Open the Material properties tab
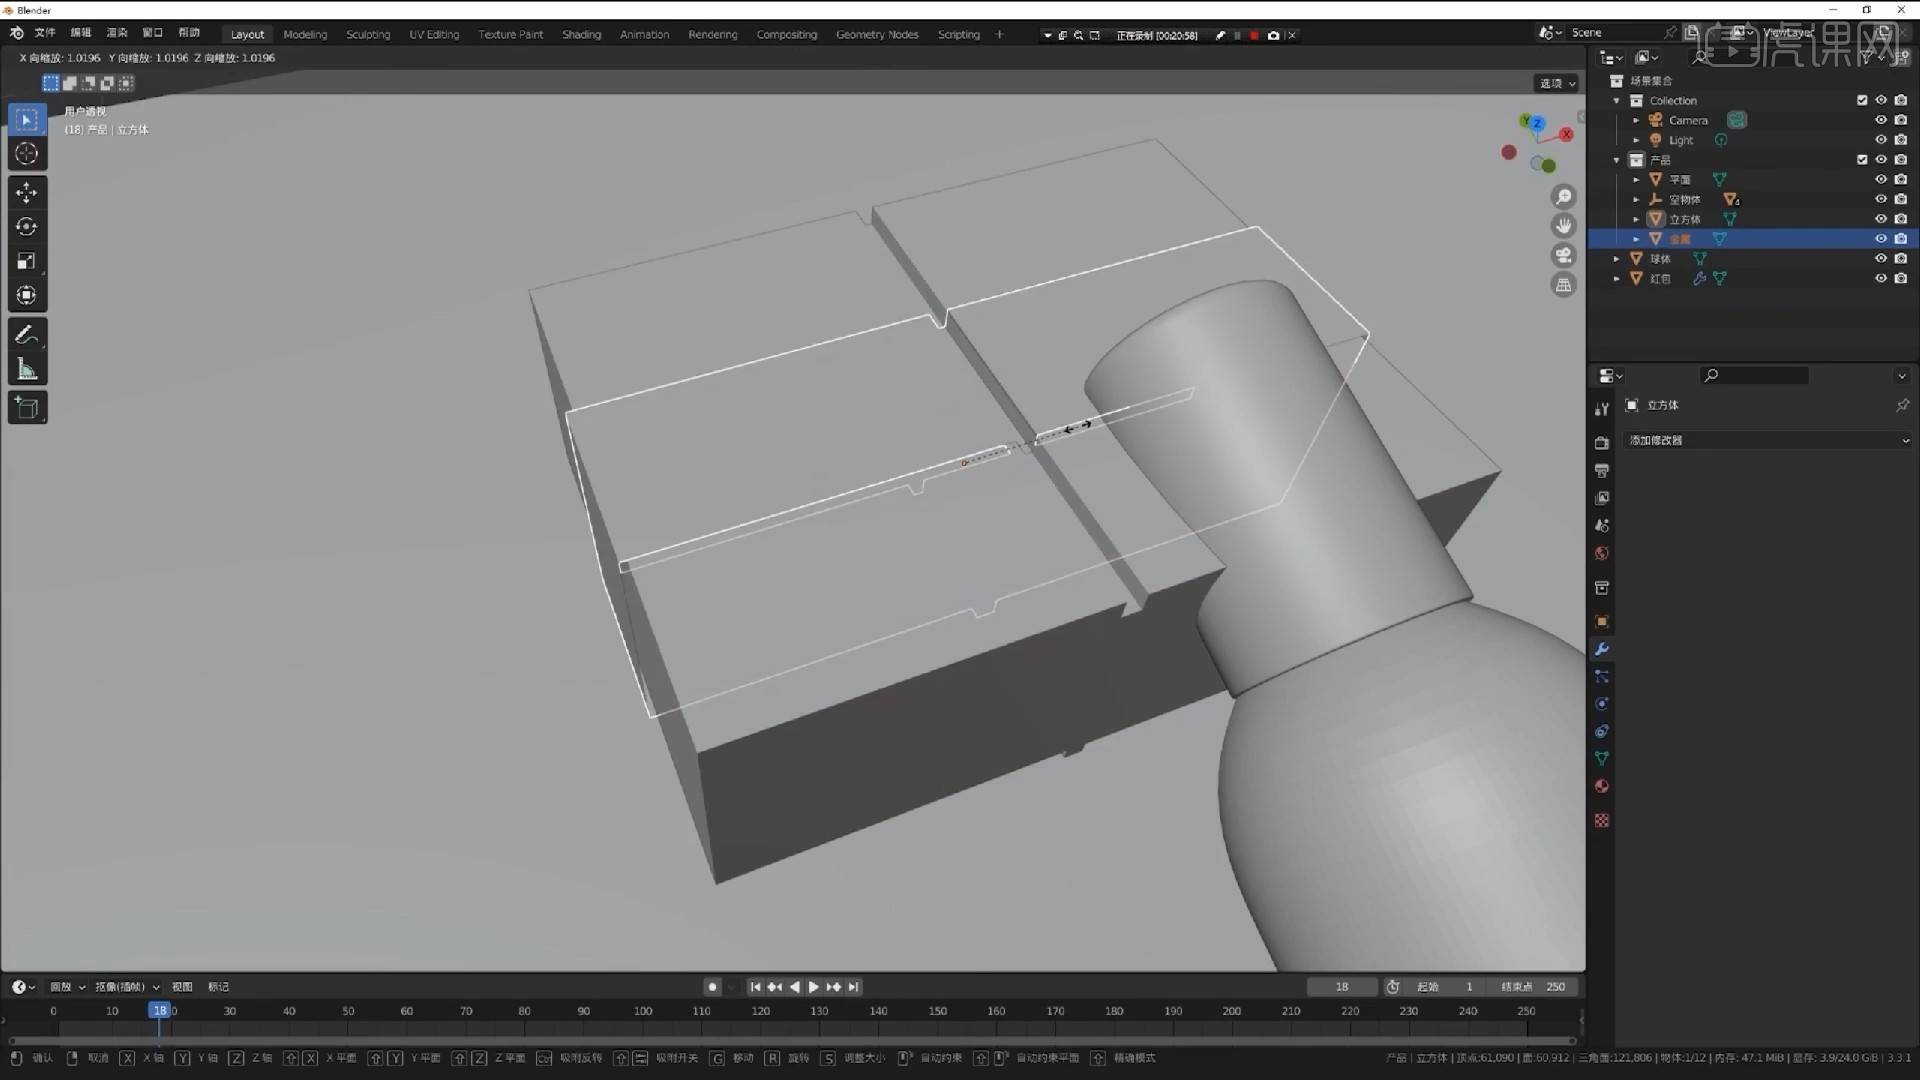This screenshot has width=1920, height=1080. click(1602, 787)
